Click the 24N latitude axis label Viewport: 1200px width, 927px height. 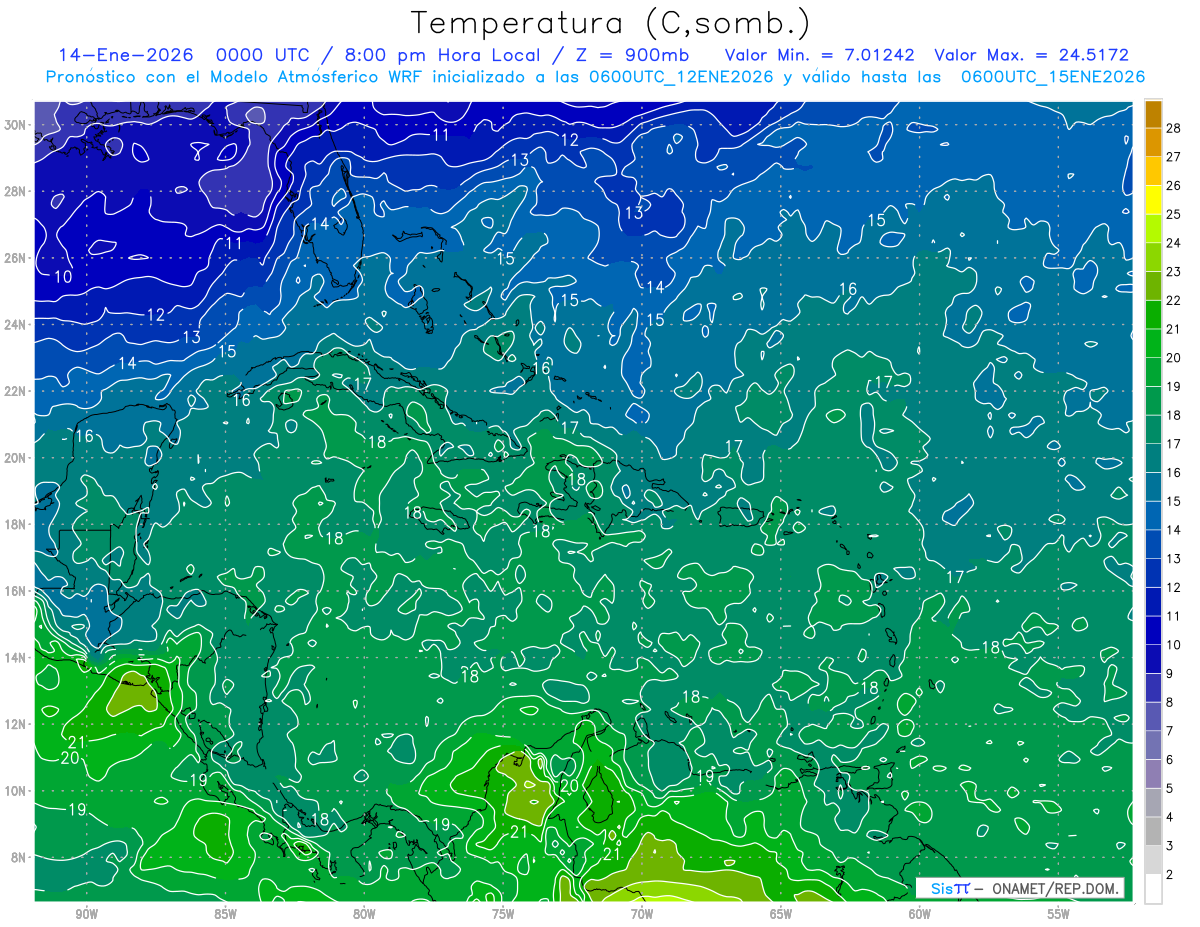click(x=15, y=325)
